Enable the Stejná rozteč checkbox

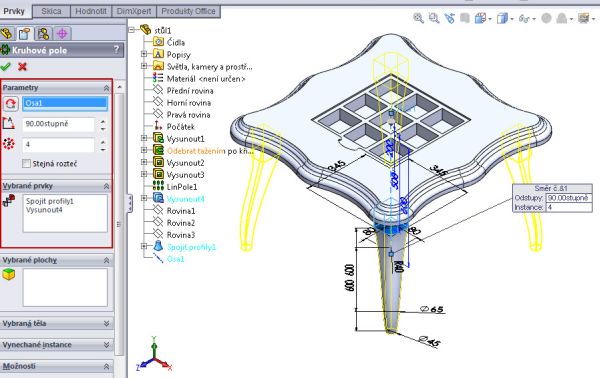tap(26, 164)
